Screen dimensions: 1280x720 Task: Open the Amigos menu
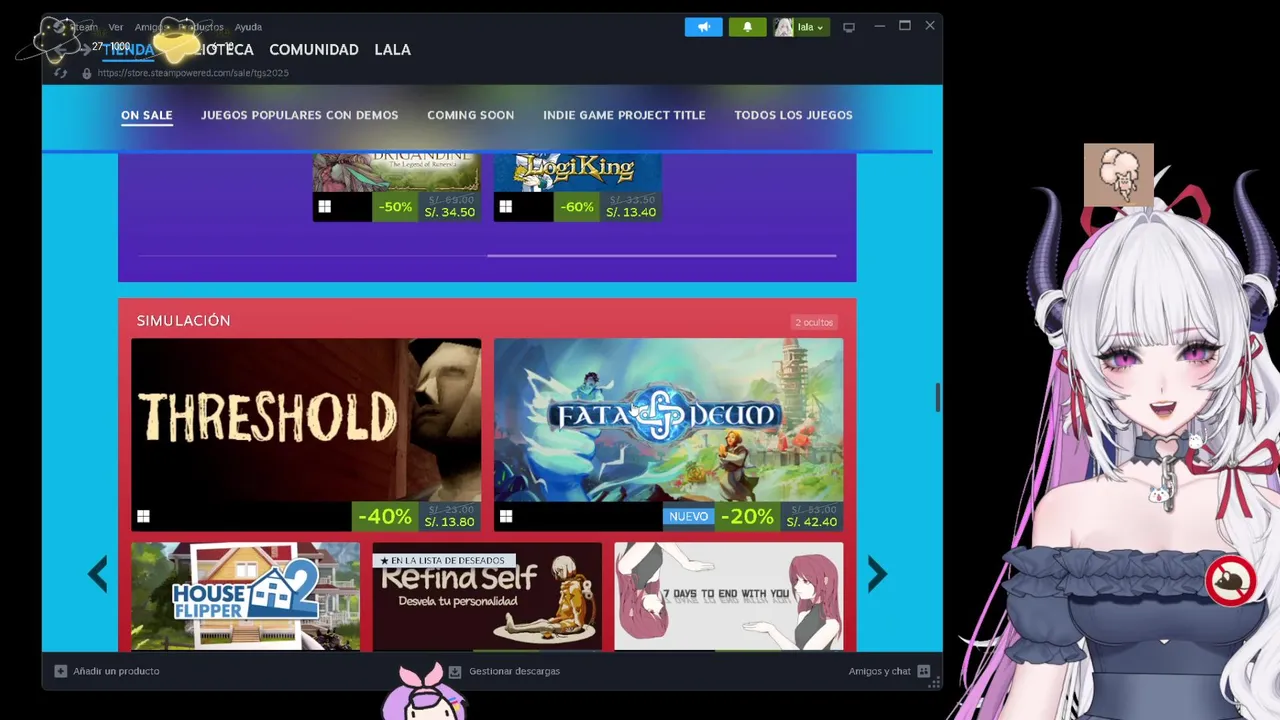151,27
